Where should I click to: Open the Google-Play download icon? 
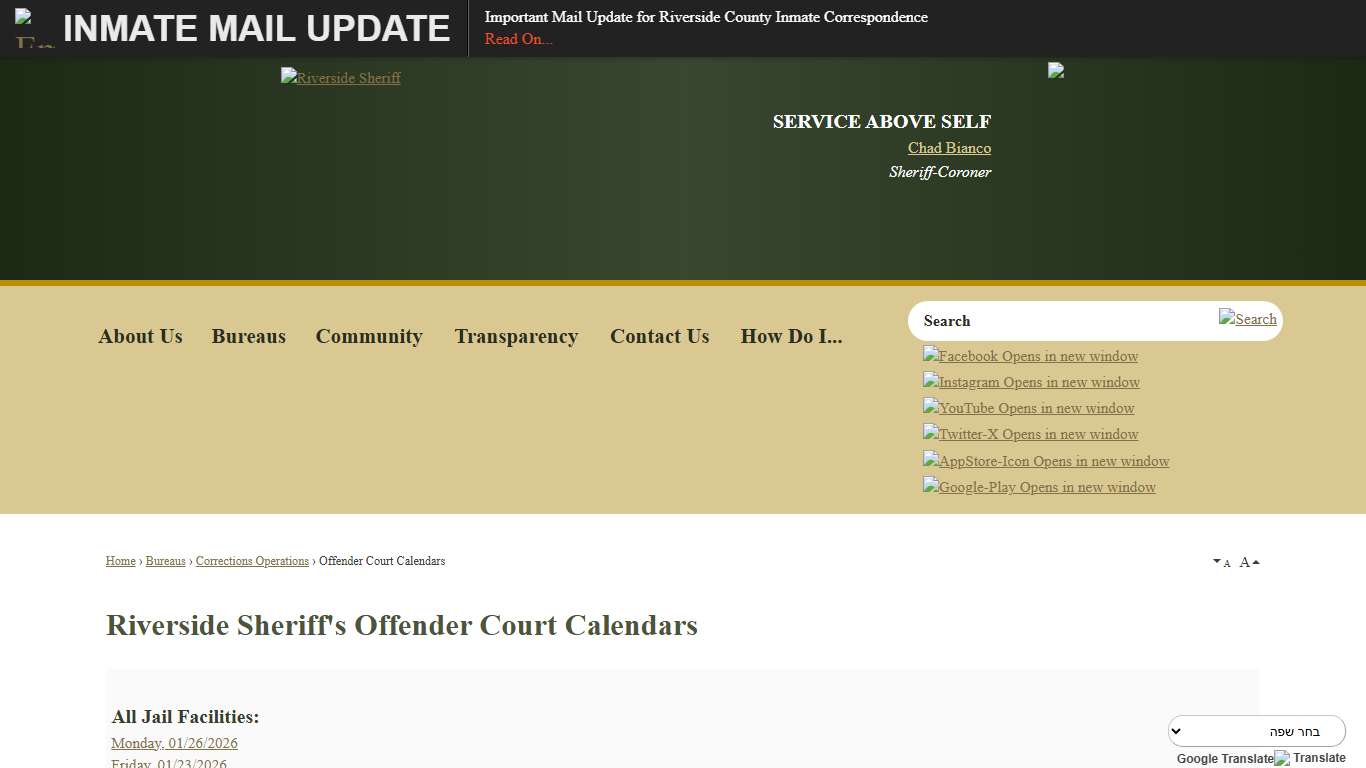1039,487
